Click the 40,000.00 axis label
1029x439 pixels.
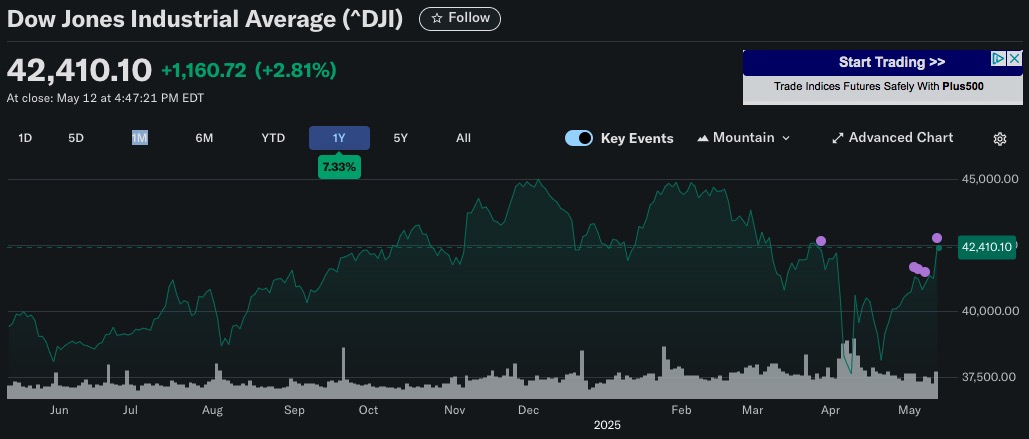(990, 311)
